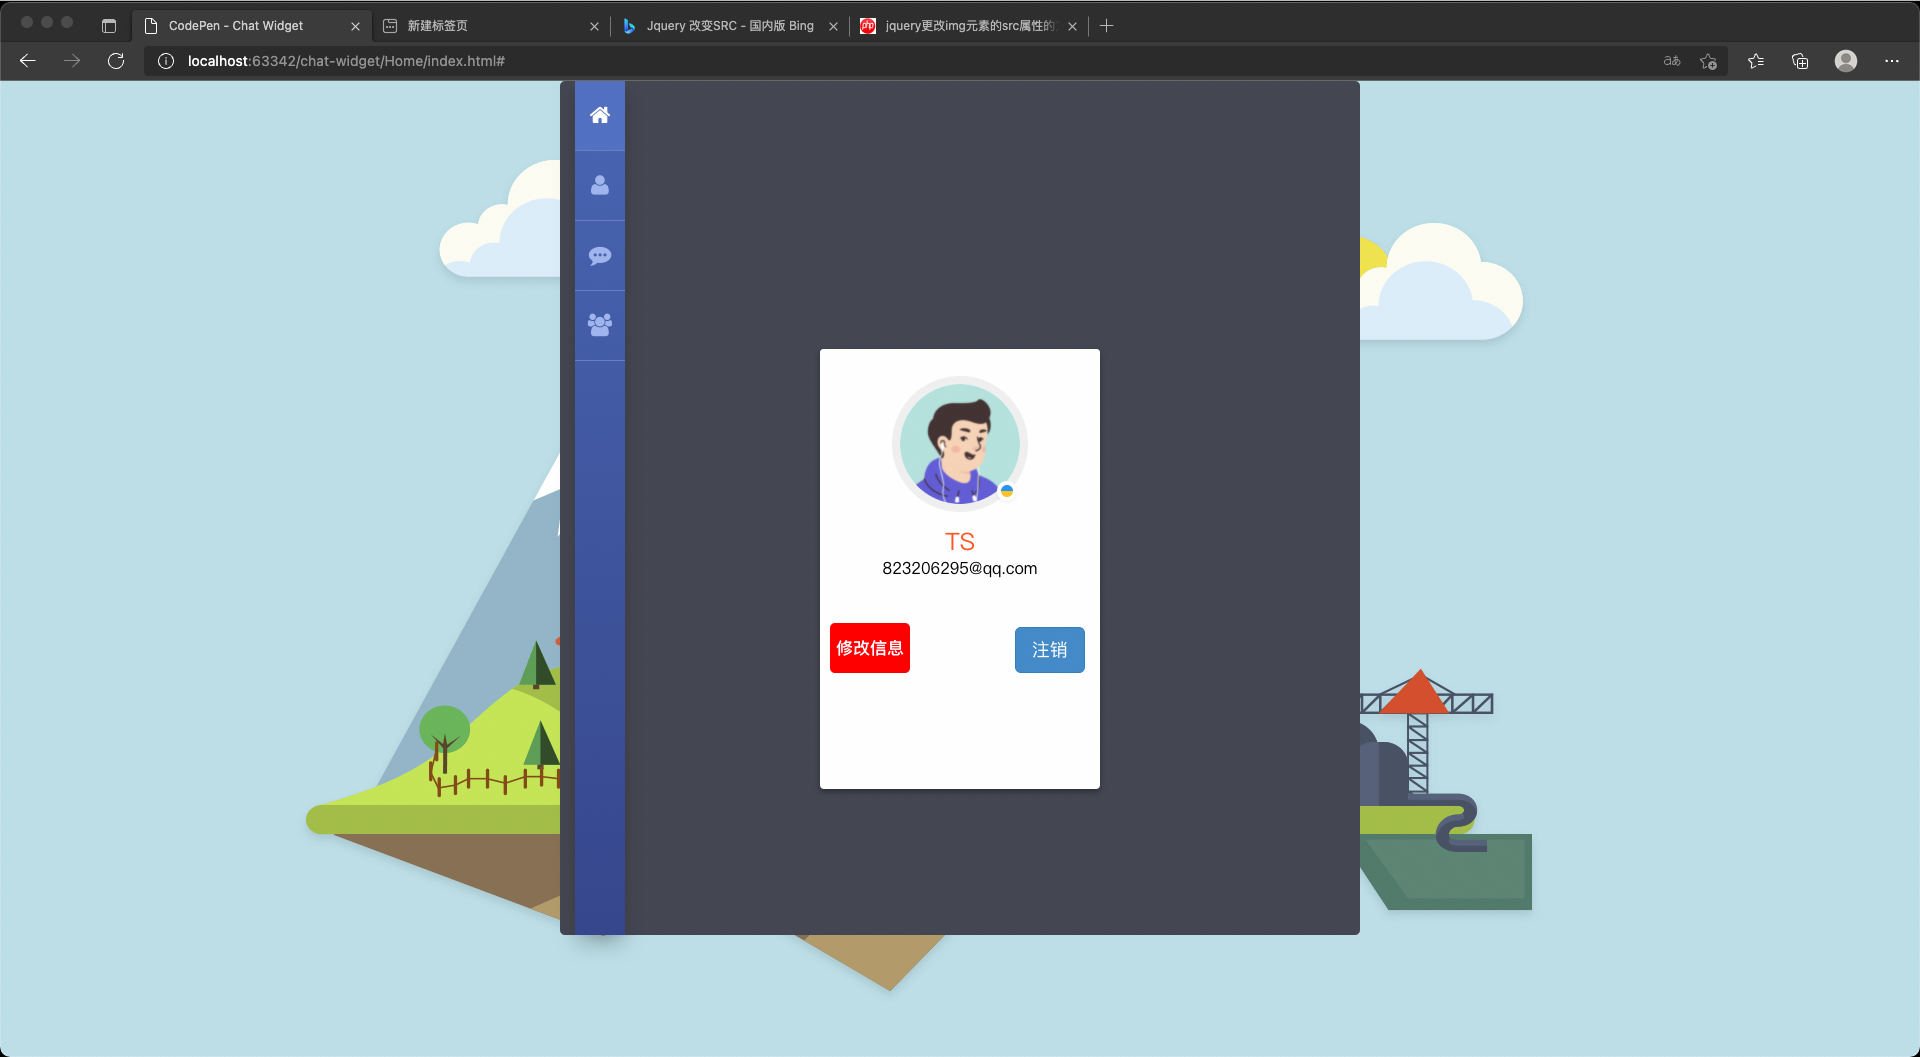Open the home icon in the sidebar
The height and width of the screenshot is (1057, 1920).
[600, 116]
